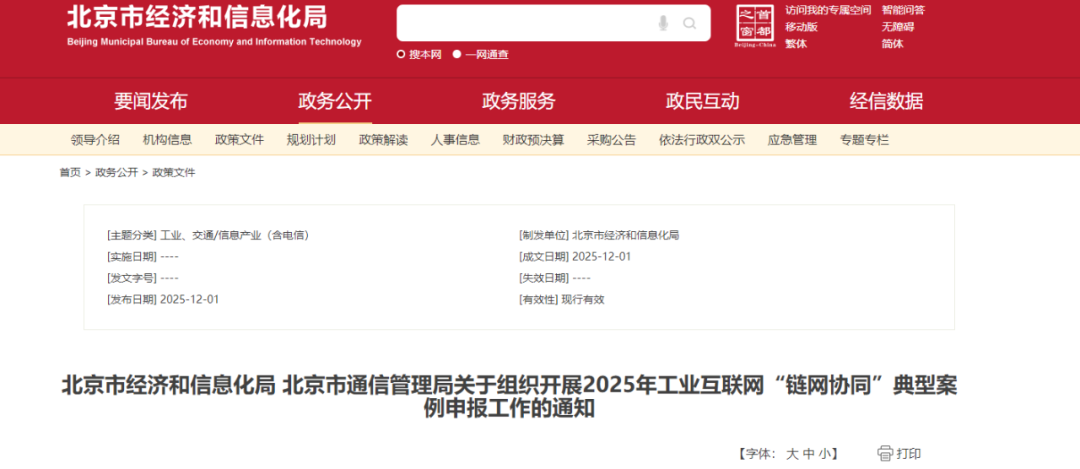Image resolution: width=1080 pixels, height=469 pixels.
Task: Click the 实施日期 field text
Action: [143, 256]
